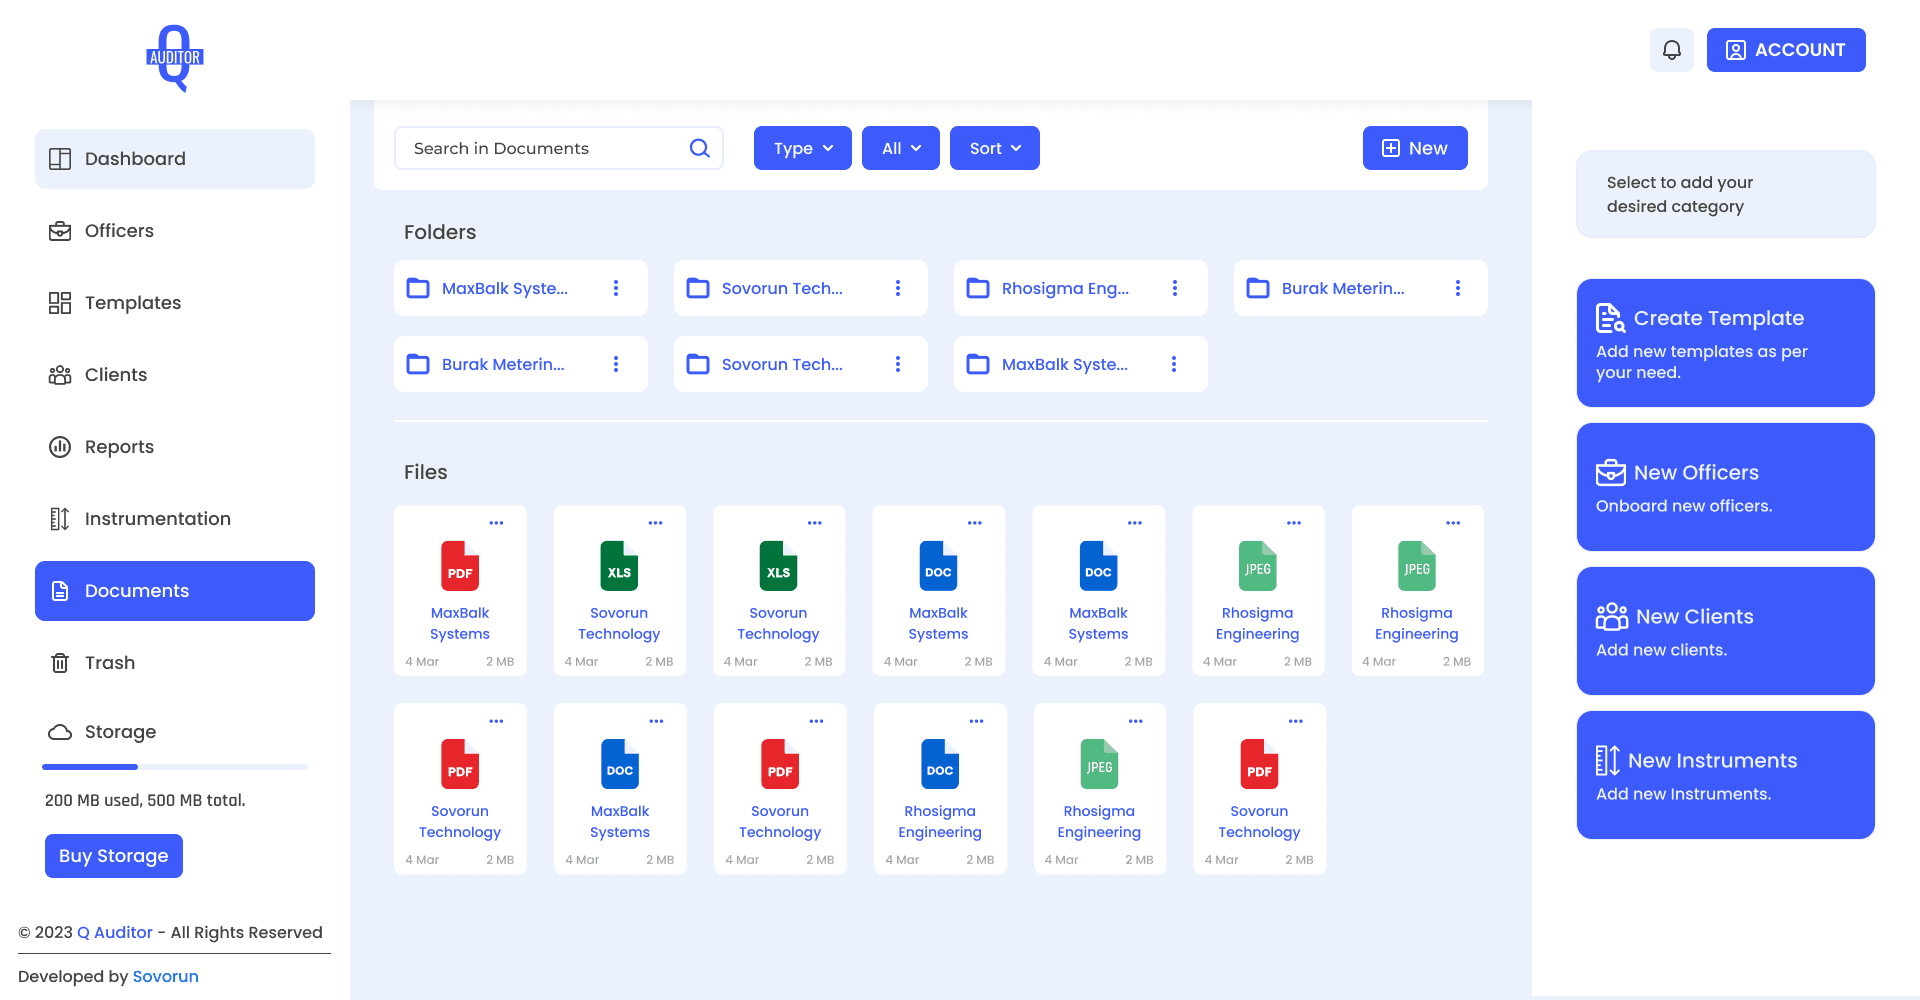Open more options on last first-row Rhosigma JPEG
This screenshot has height=1000, width=1920.
(x=1453, y=523)
